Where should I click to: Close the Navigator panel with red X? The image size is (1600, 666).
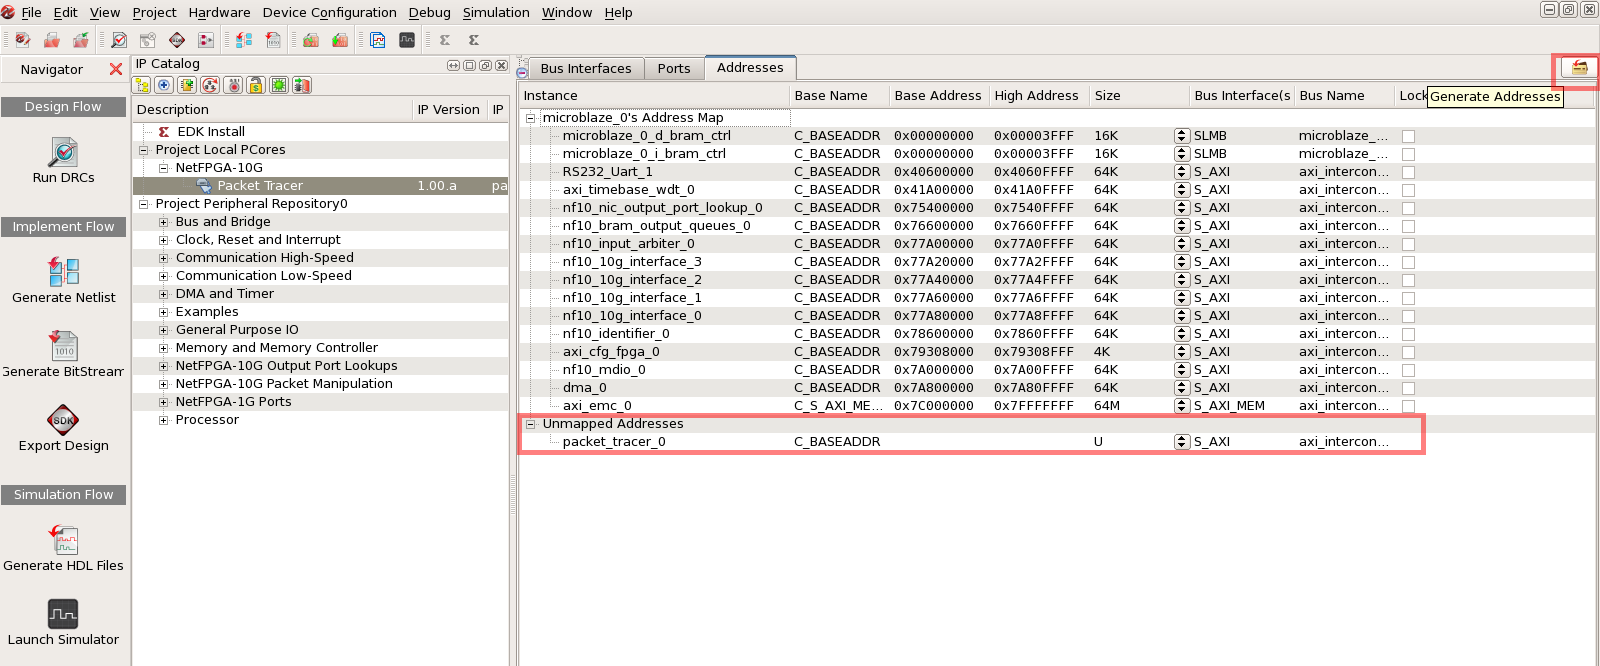click(x=116, y=69)
